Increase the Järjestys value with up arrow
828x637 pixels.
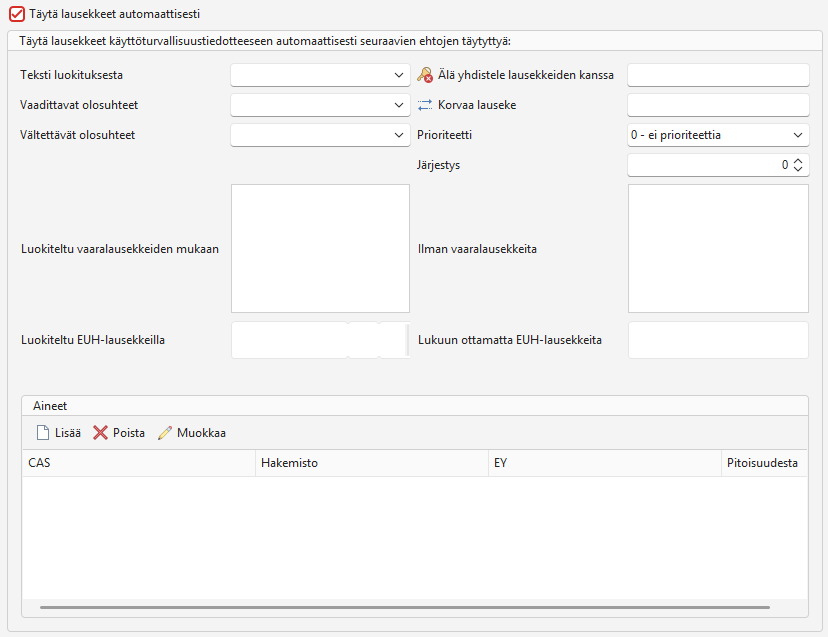(798, 161)
